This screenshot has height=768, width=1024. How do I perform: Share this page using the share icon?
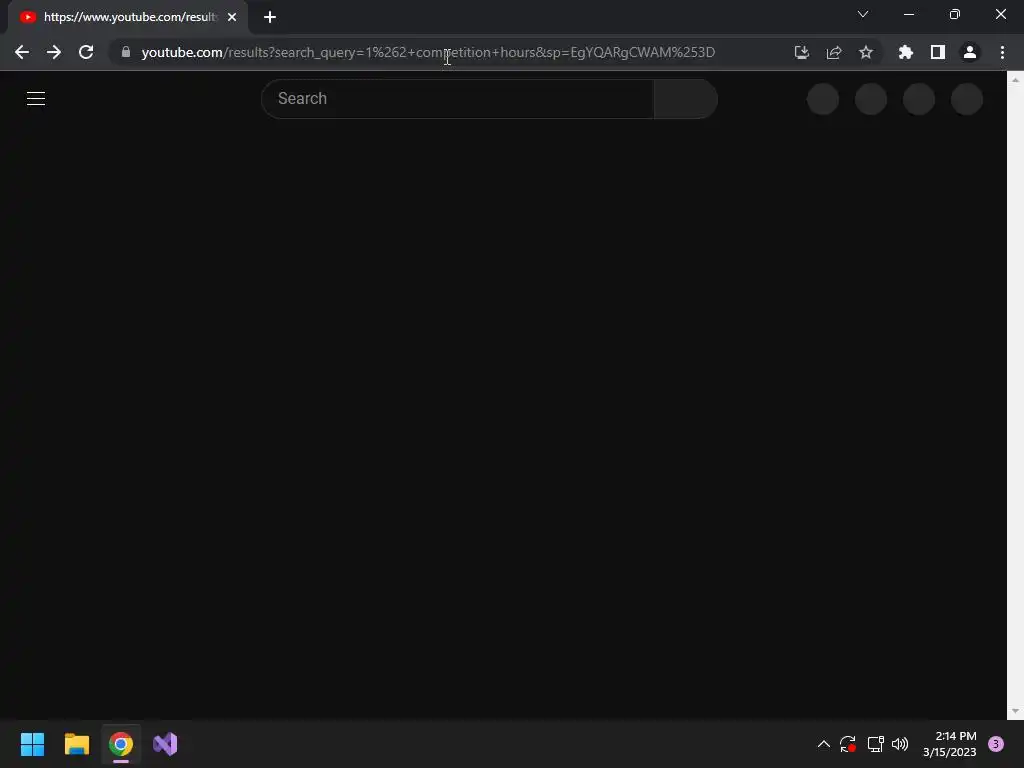834,52
